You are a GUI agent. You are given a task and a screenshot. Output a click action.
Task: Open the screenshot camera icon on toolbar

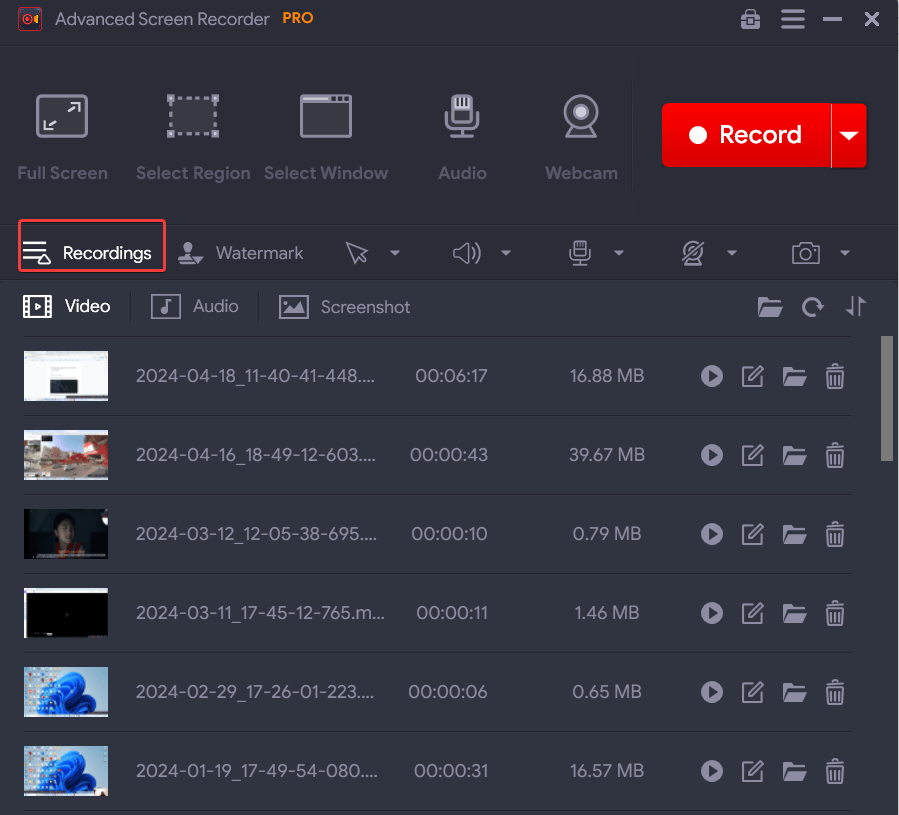pos(806,252)
